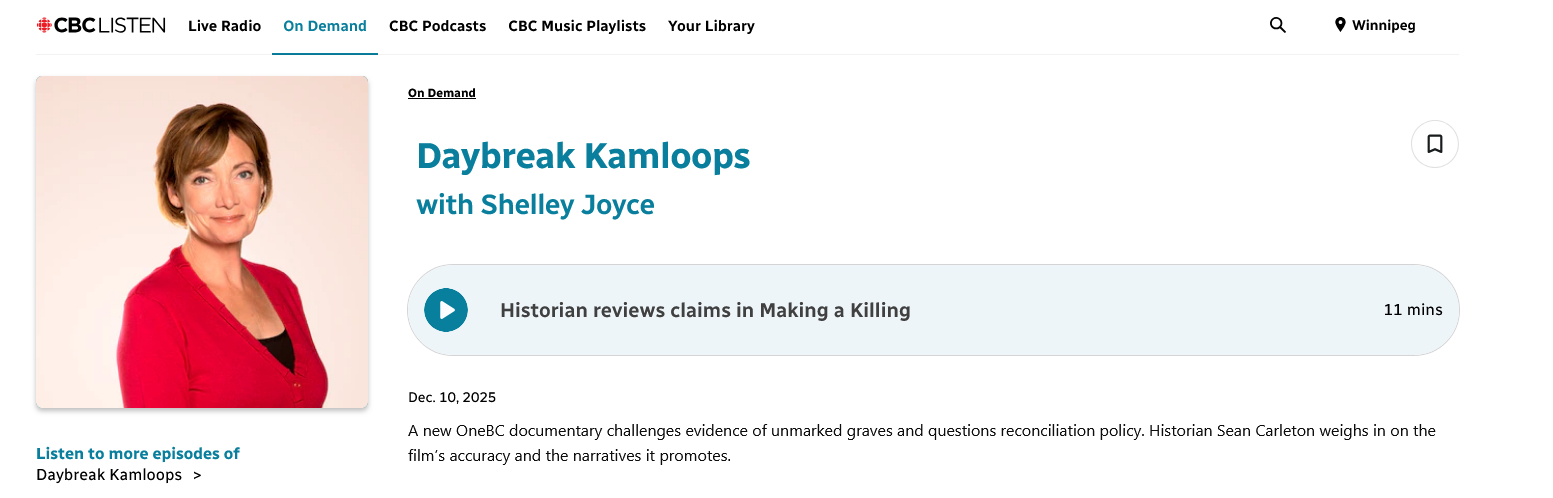The height and width of the screenshot is (498, 1553).
Task: Change the Winnipeg location setting
Action: pyautogui.click(x=1383, y=26)
